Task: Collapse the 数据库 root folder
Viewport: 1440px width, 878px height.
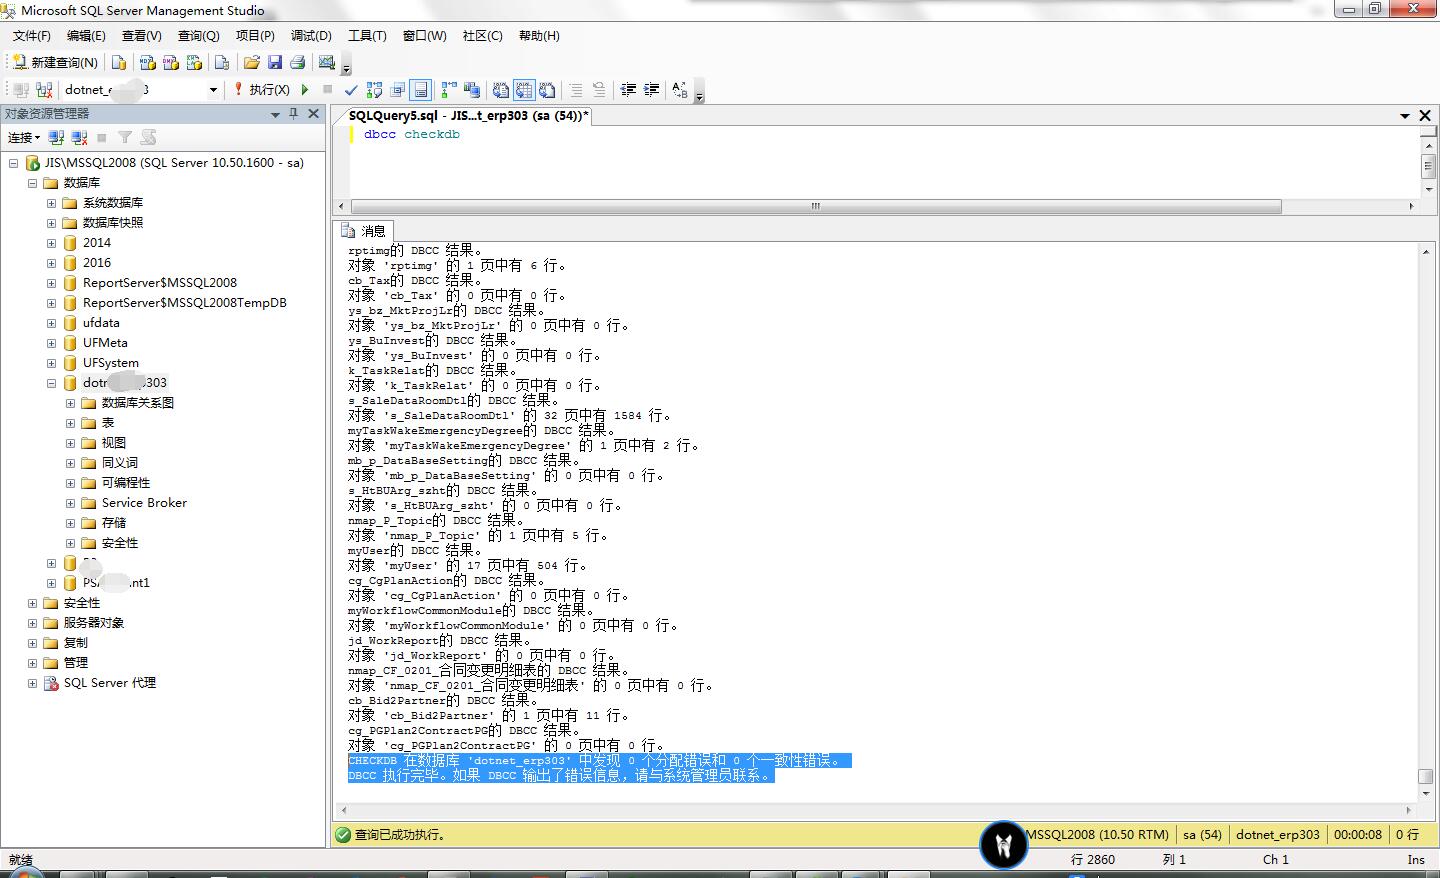Action: (32, 183)
